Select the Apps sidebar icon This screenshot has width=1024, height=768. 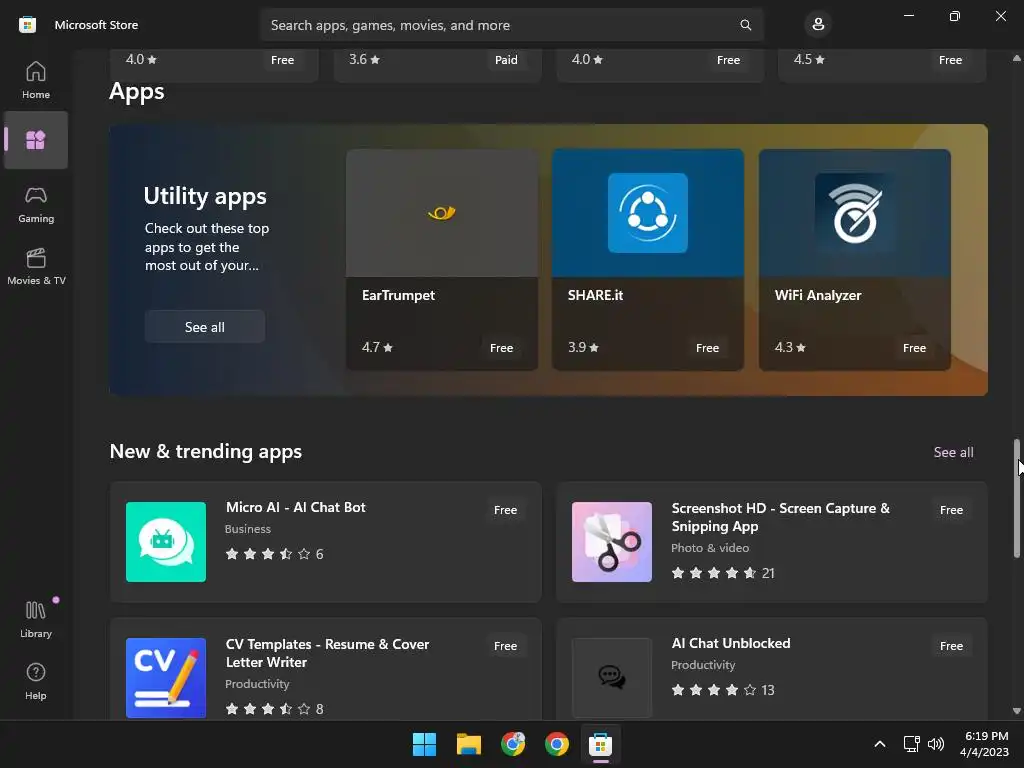click(35, 140)
